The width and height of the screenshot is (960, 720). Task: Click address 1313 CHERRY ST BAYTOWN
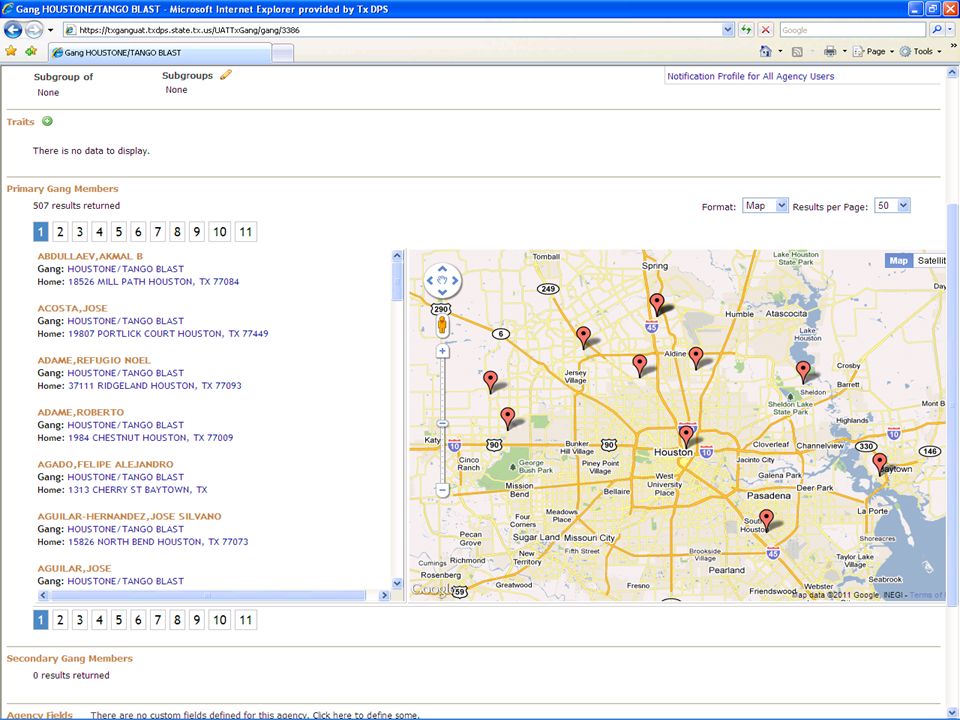[138, 490]
